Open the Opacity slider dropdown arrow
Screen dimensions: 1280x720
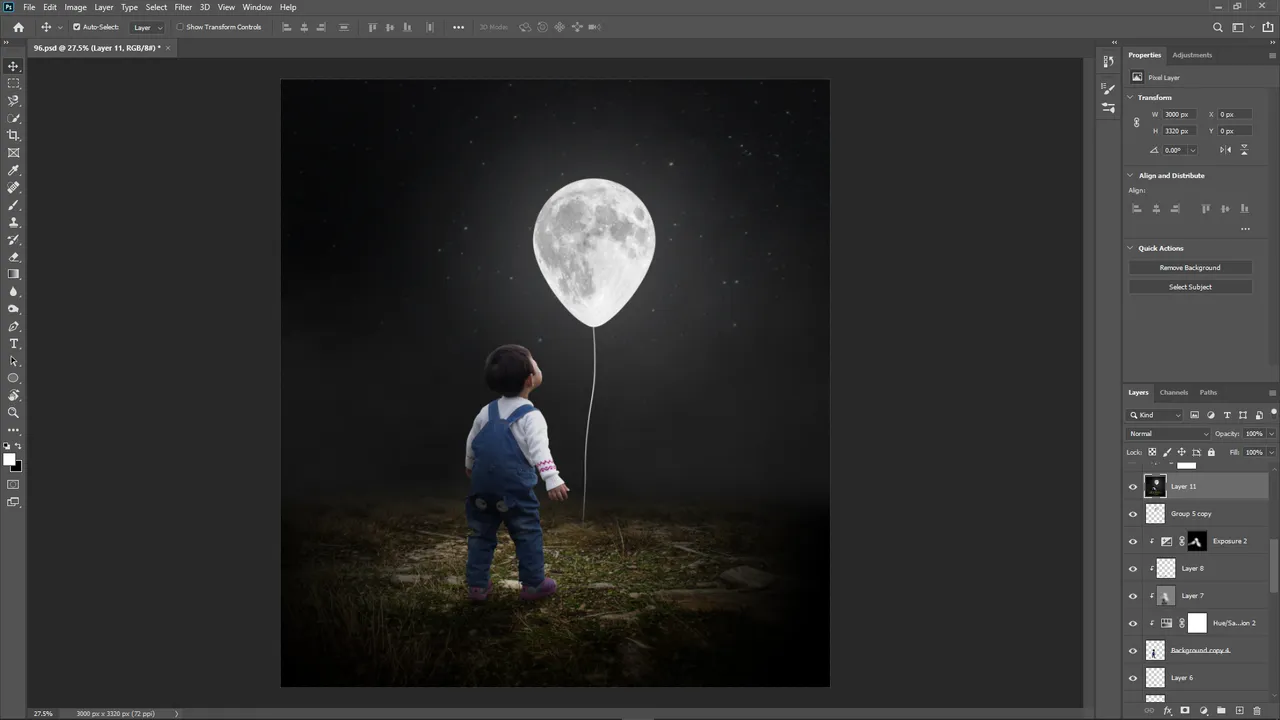(1271, 434)
